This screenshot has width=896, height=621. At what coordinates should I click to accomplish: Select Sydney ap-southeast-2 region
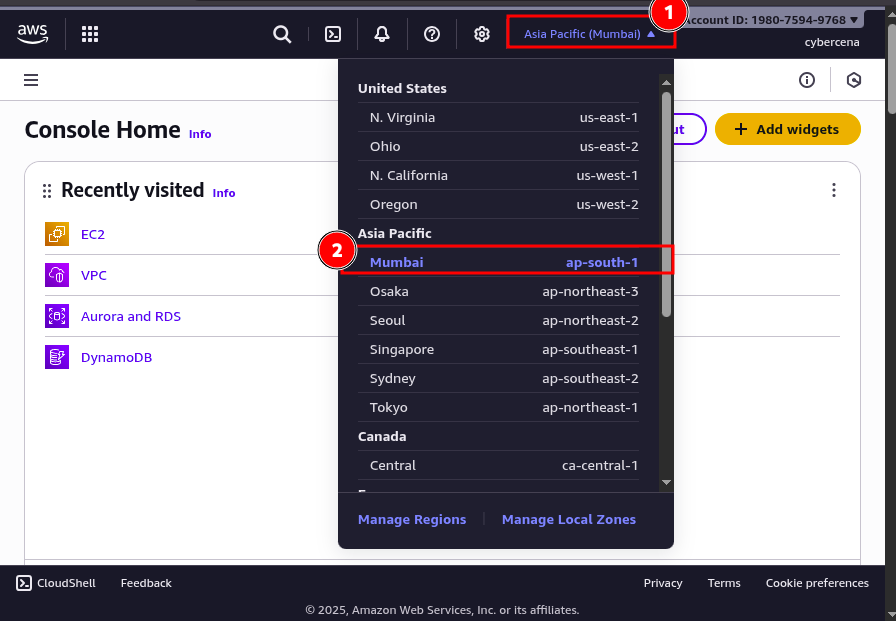(498, 379)
